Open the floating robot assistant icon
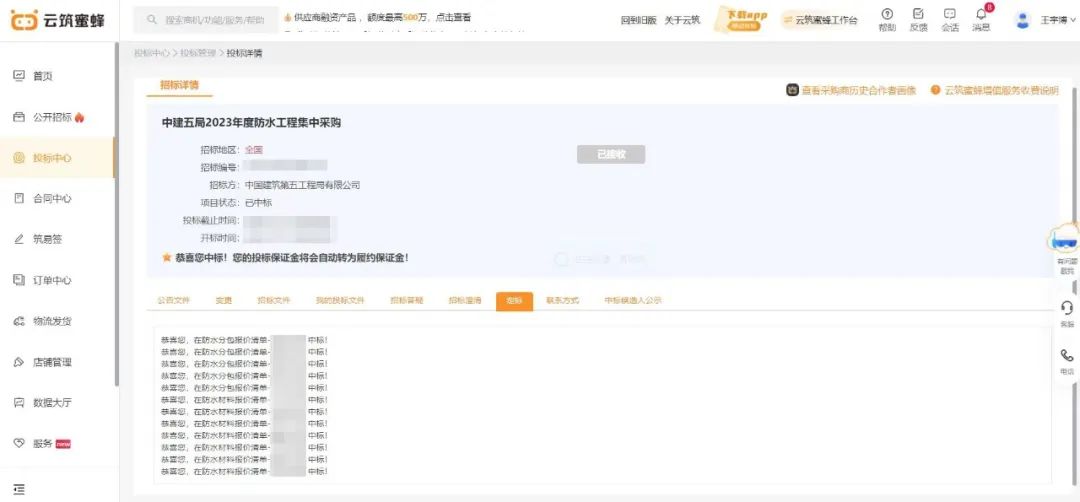 [x=1066, y=240]
